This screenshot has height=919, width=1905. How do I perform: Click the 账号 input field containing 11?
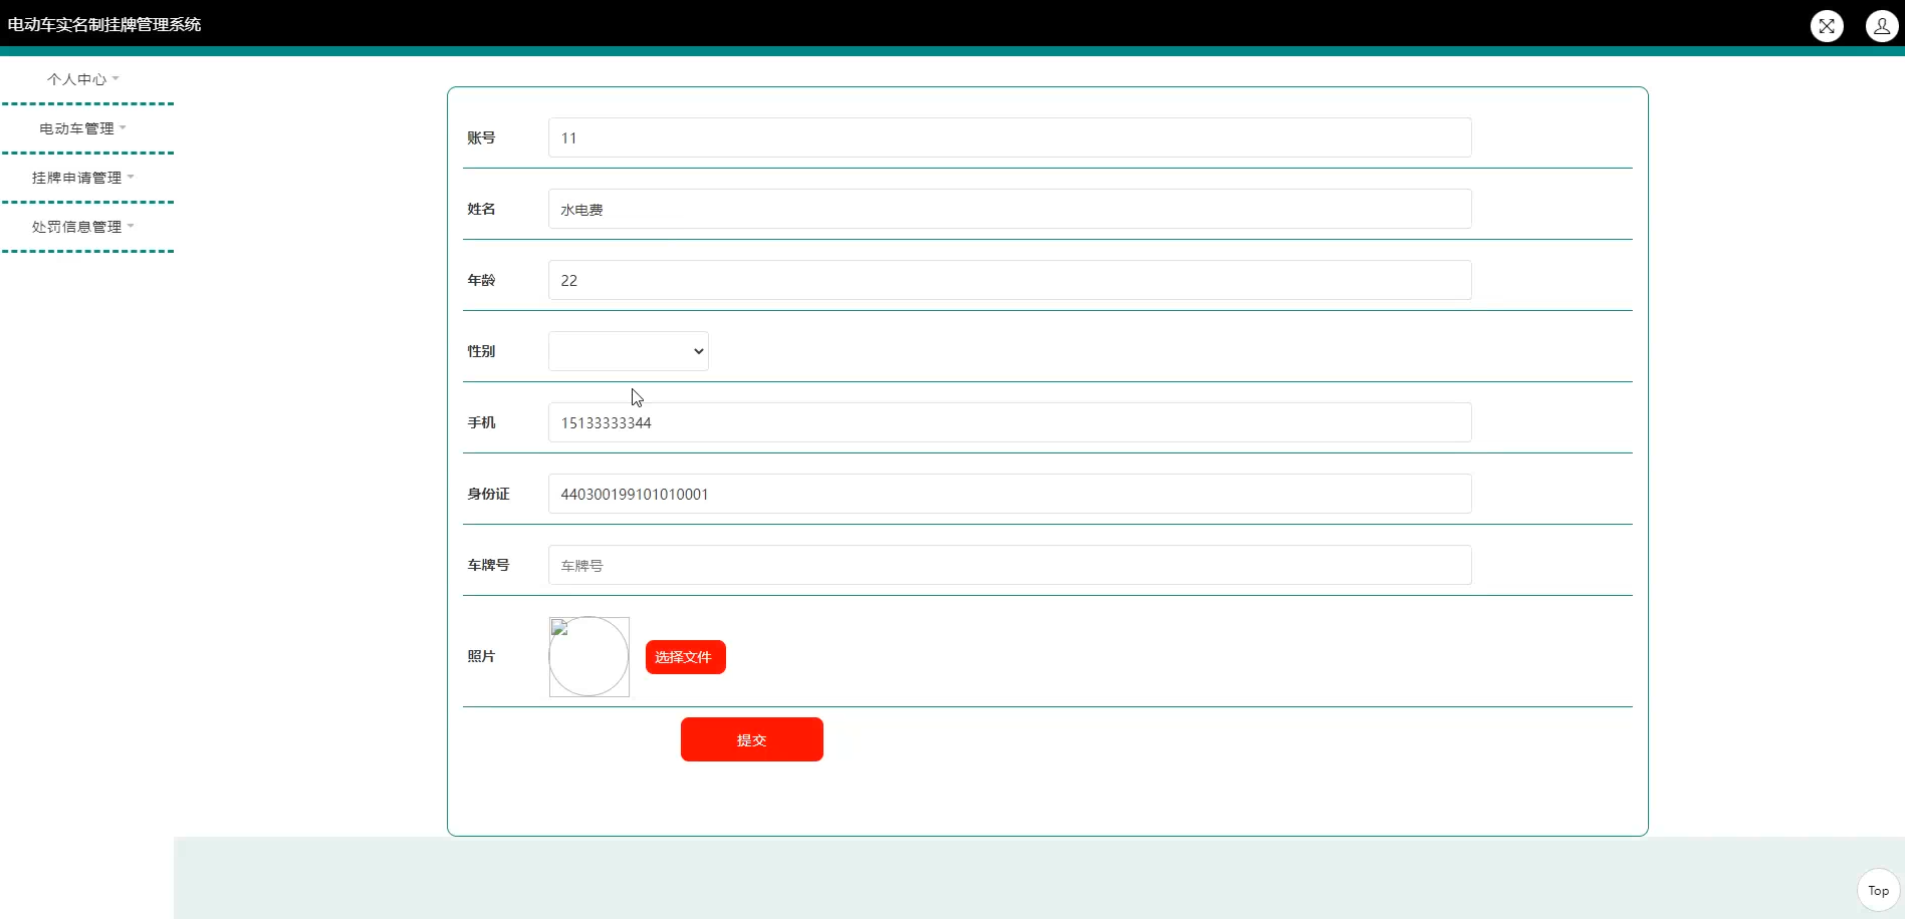tap(1009, 138)
